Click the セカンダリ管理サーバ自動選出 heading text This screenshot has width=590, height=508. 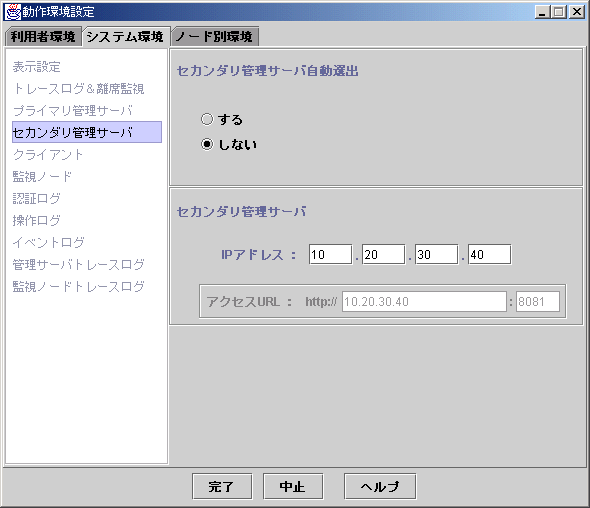268,71
